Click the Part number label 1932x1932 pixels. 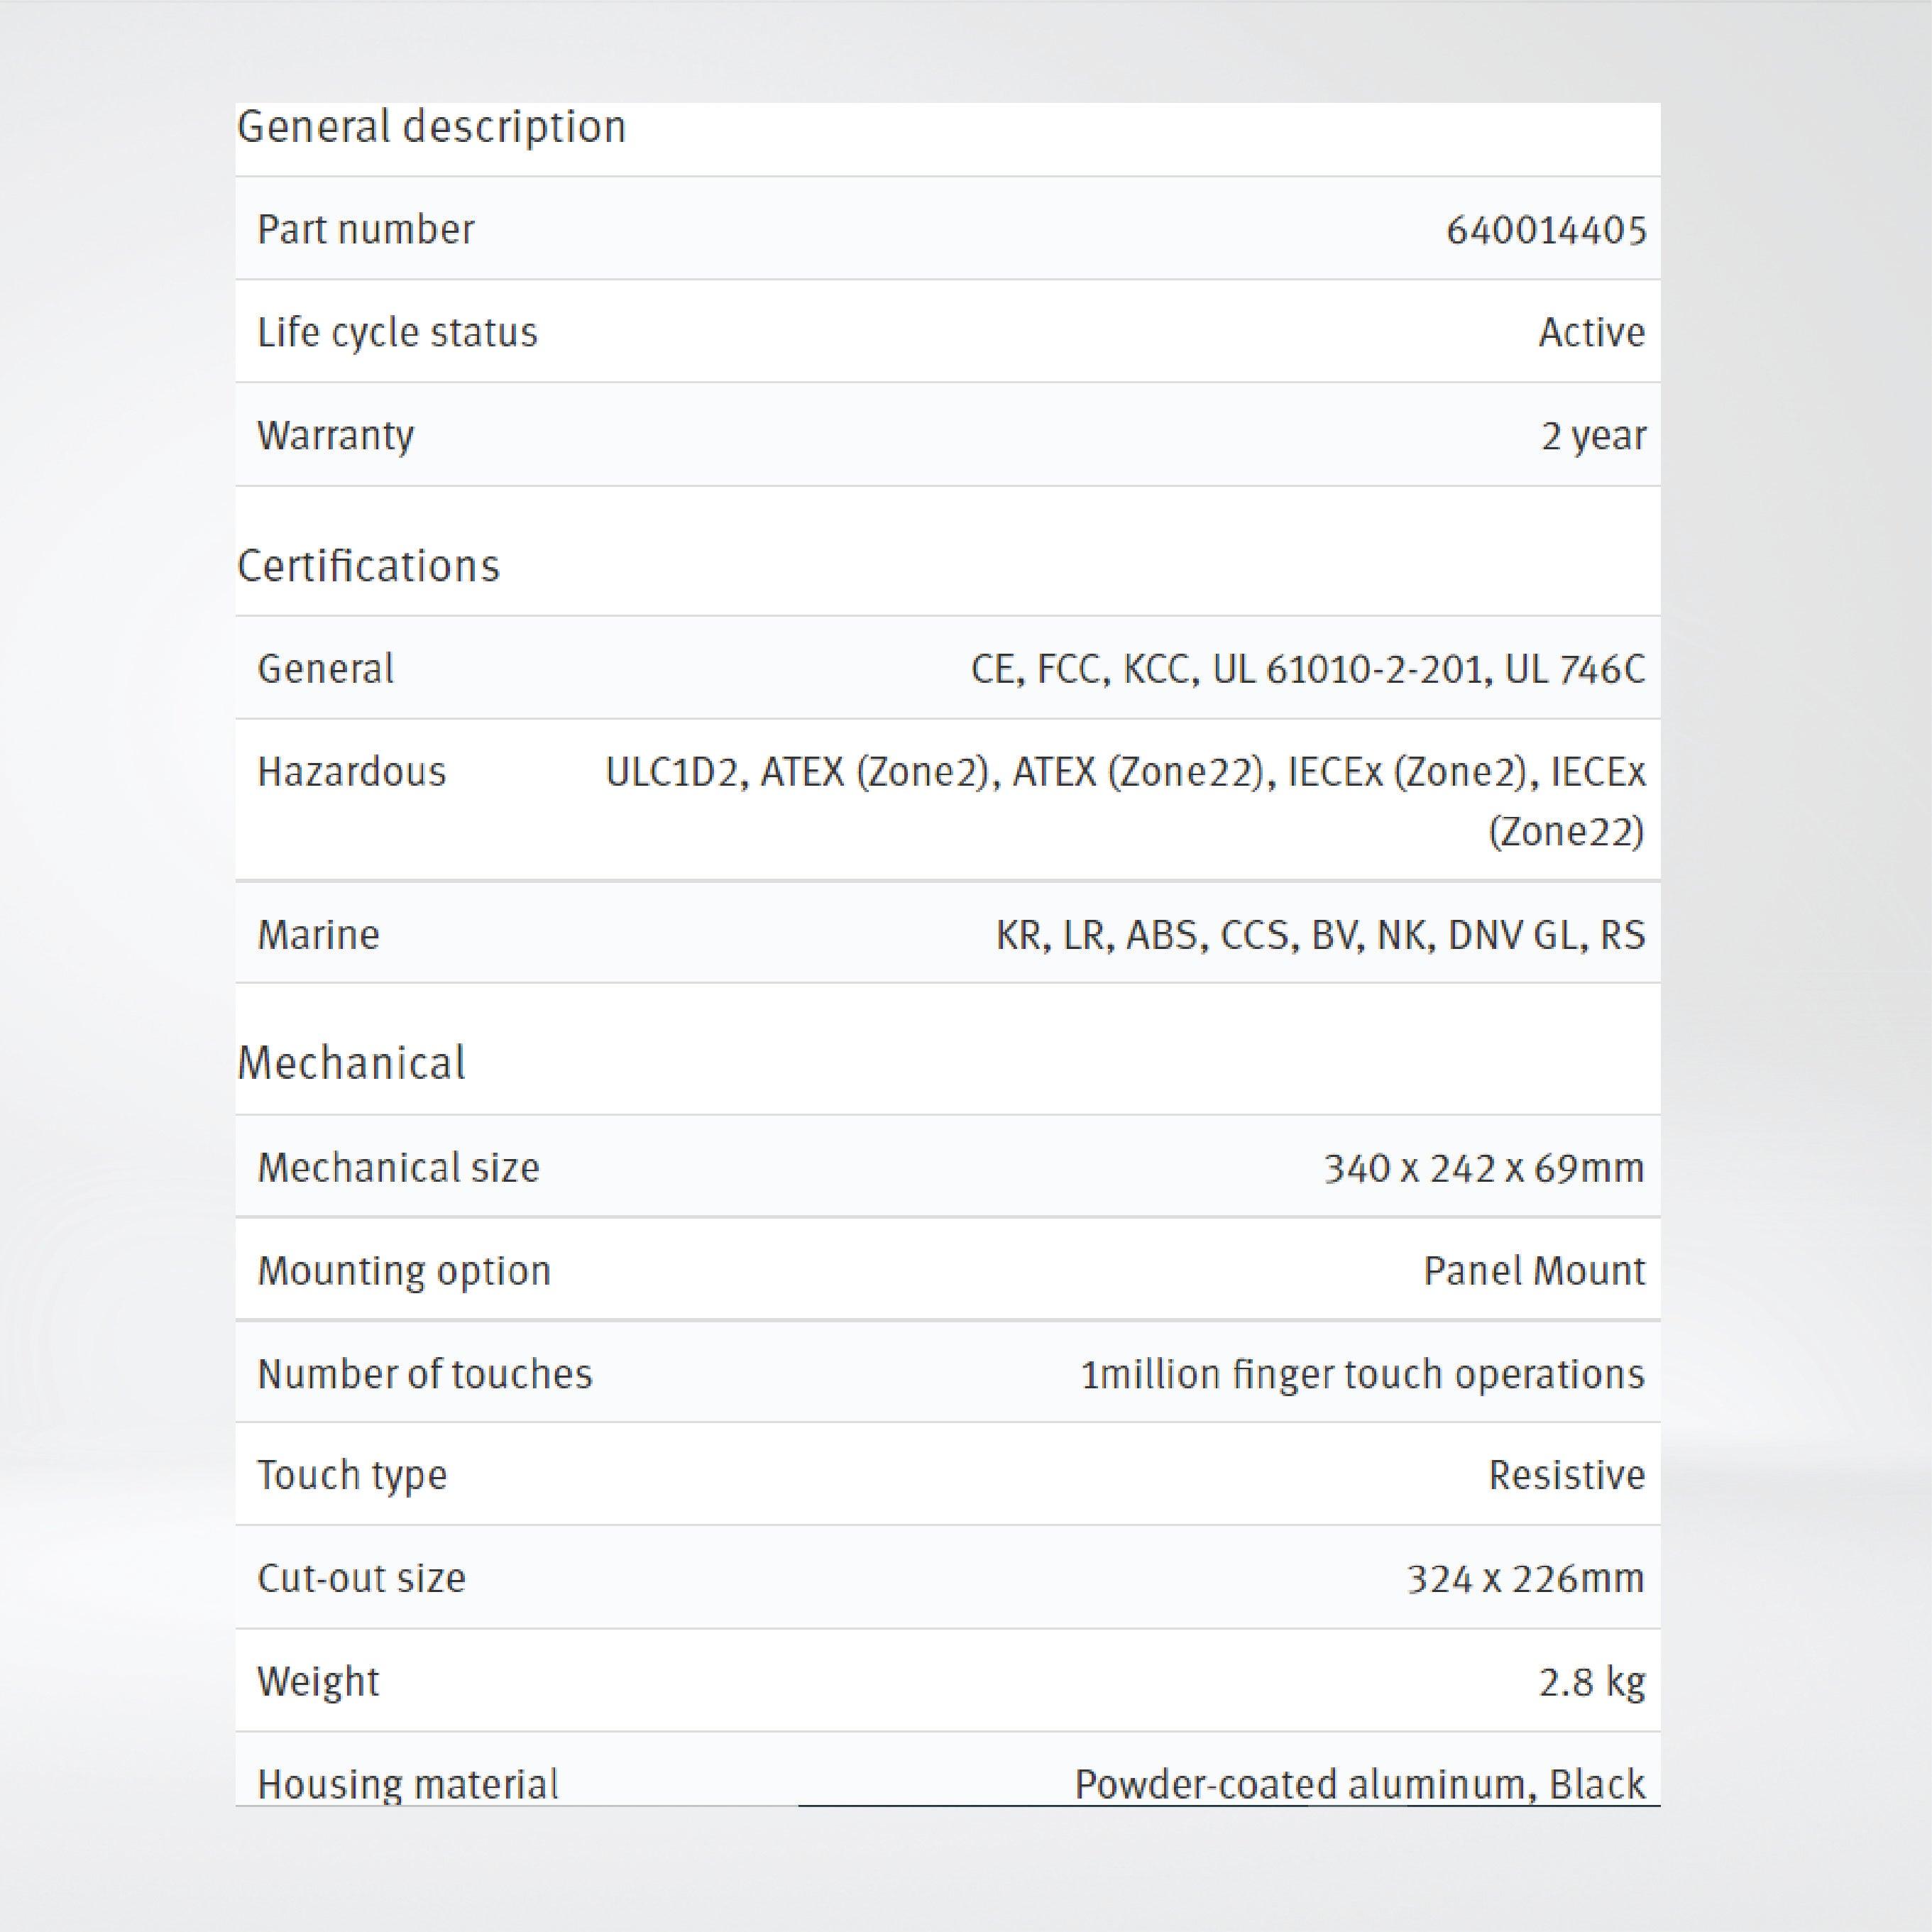(x=365, y=230)
